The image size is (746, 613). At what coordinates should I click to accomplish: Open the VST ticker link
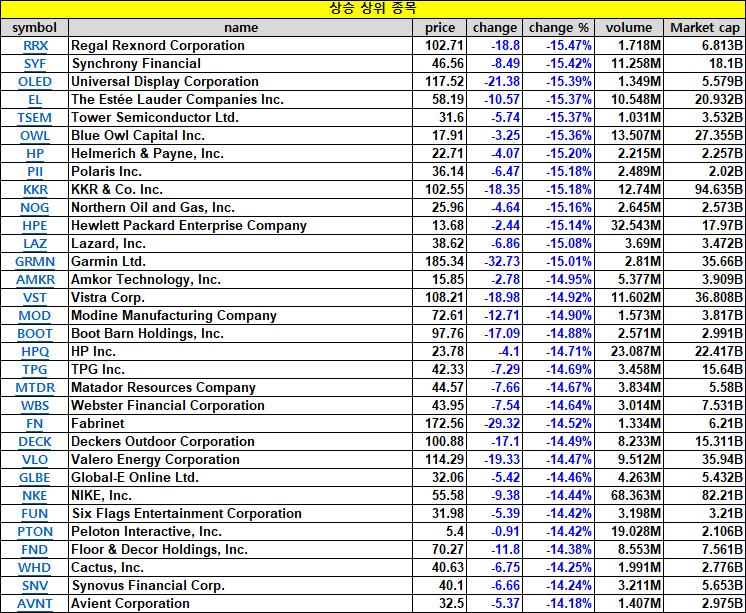coord(35,298)
